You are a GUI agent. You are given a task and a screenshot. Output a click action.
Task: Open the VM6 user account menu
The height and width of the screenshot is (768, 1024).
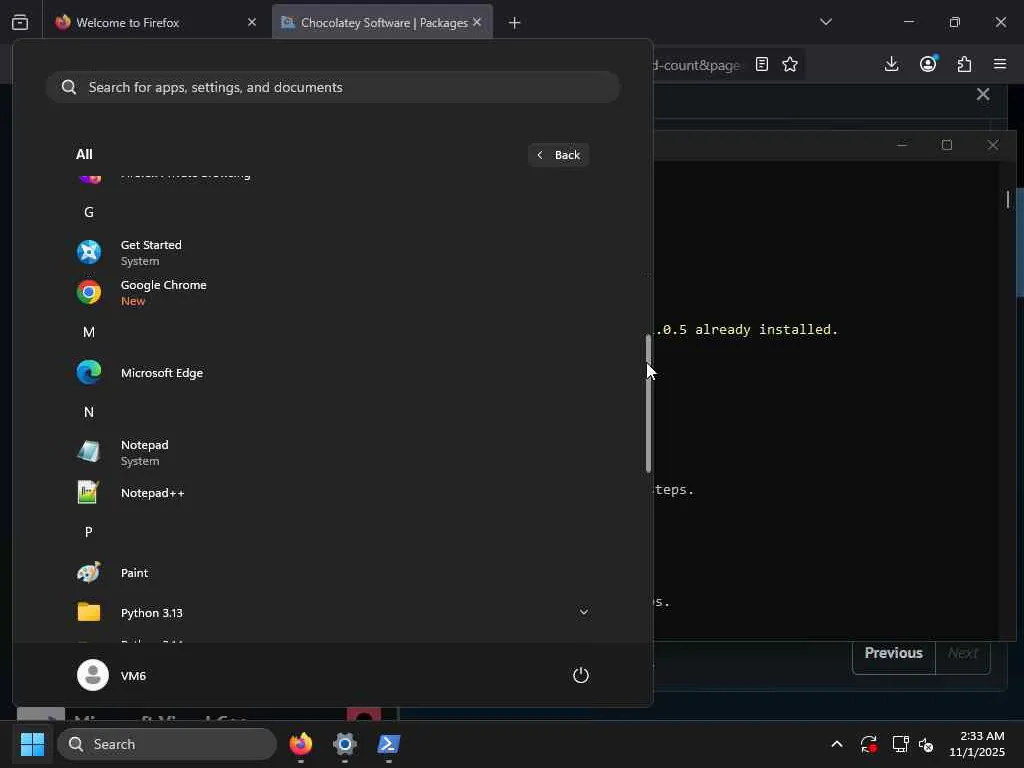112,675
